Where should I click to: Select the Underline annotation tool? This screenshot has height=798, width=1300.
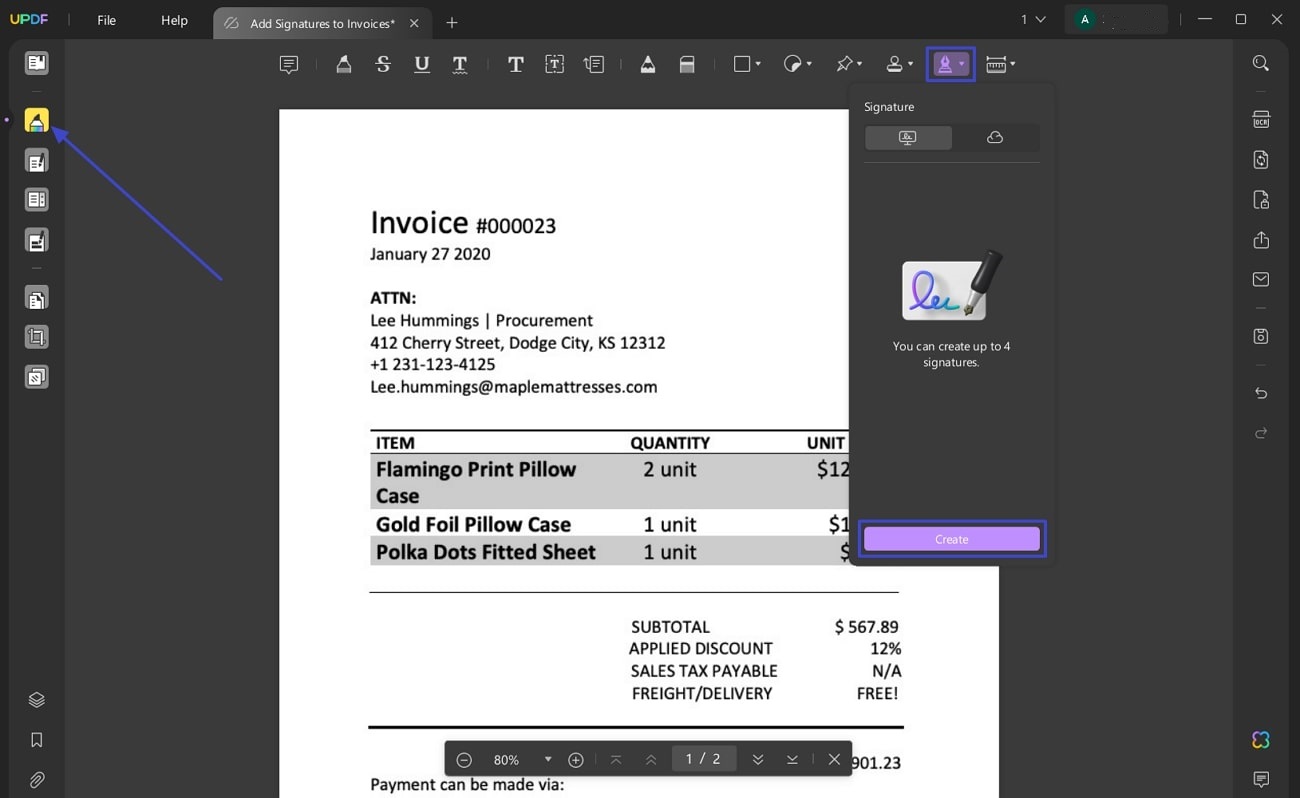421,63
